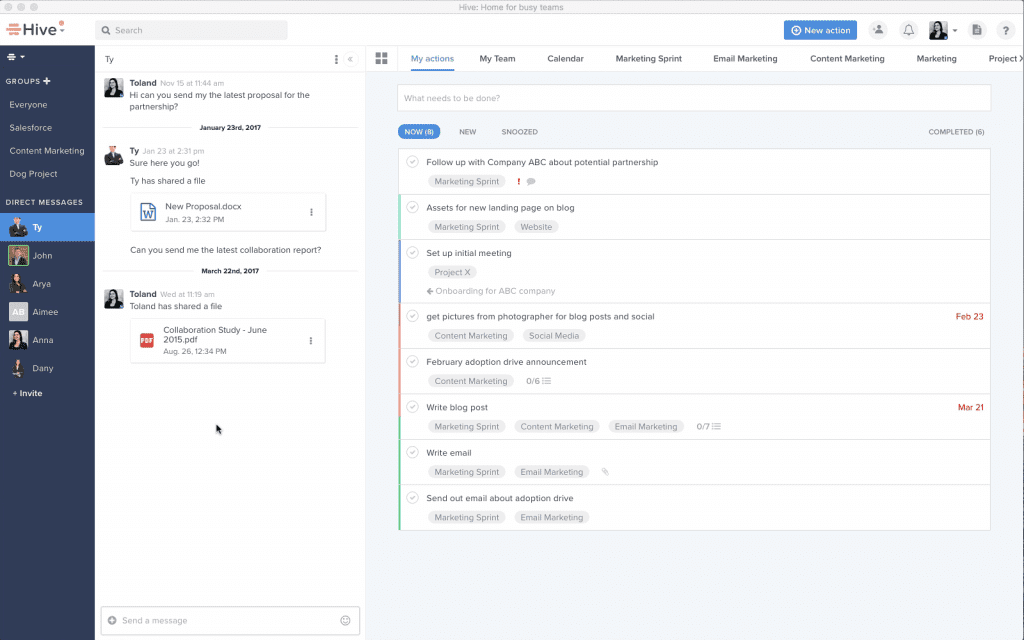Image resolution: width=1024 pixels, height=640 pixels.
Task: Click the file document icon in the header
Action: [977, 30]
